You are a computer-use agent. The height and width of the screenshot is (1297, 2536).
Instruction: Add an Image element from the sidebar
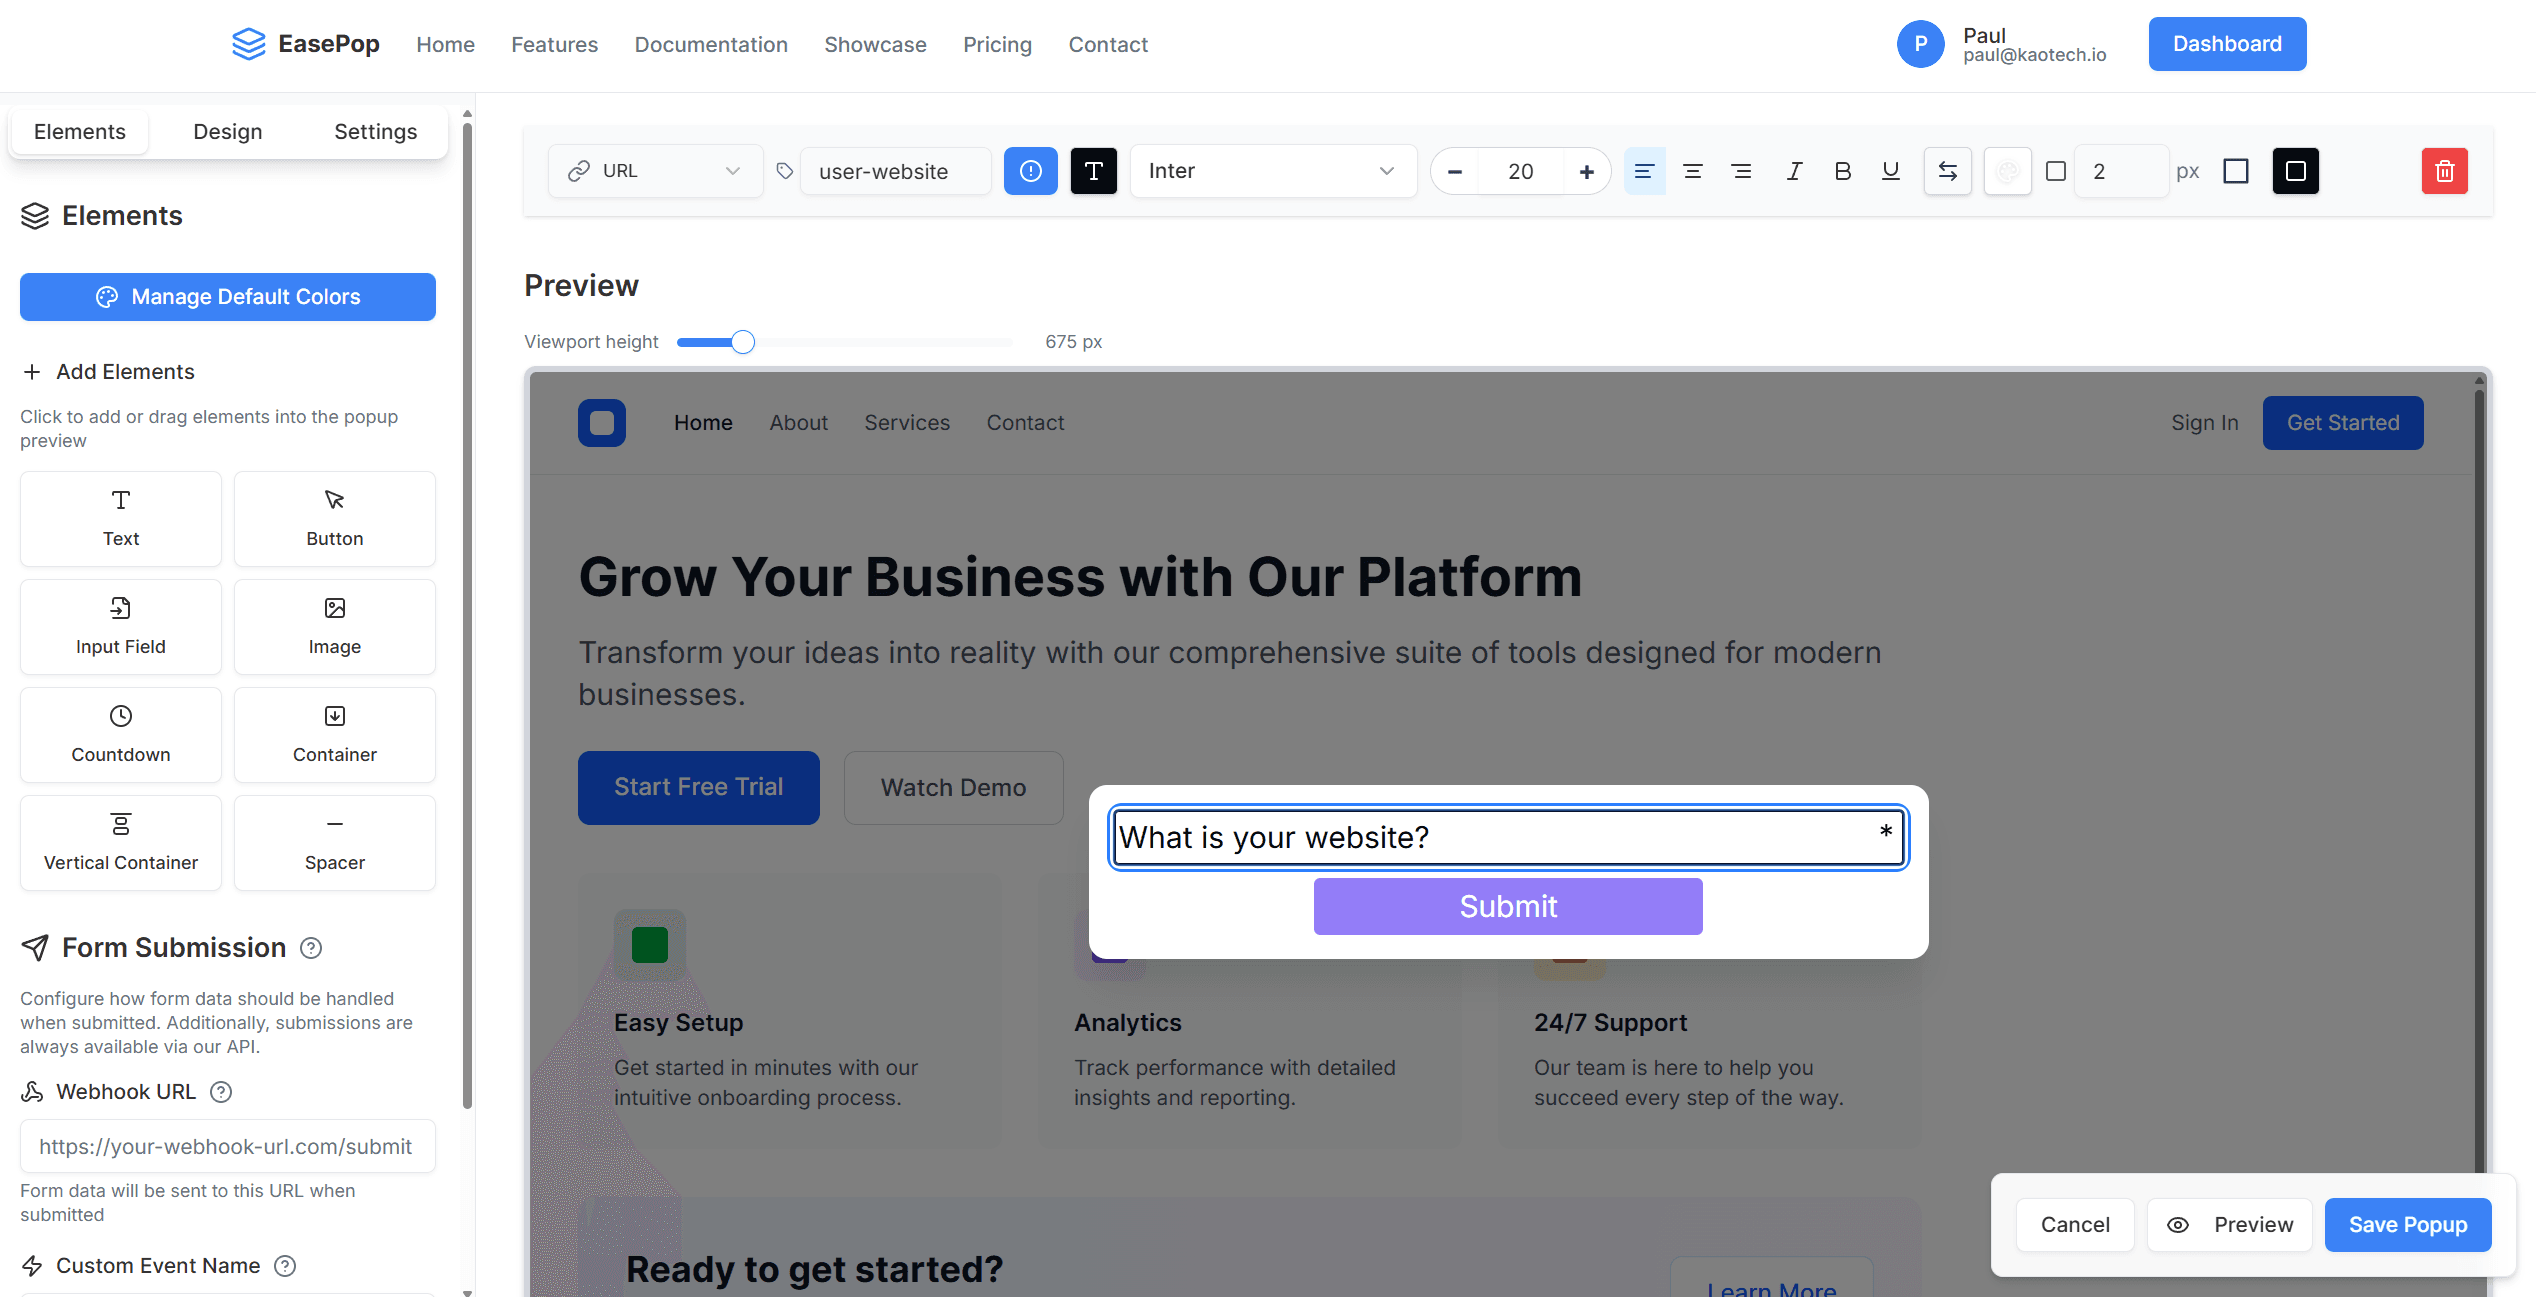[x=334, y=626]
